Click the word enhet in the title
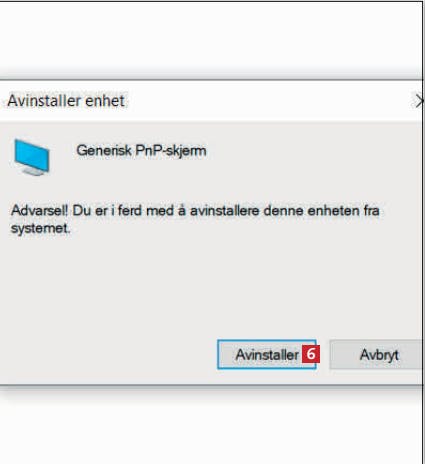The width and height of the screenshot is (425, 464). coord(105,101)
